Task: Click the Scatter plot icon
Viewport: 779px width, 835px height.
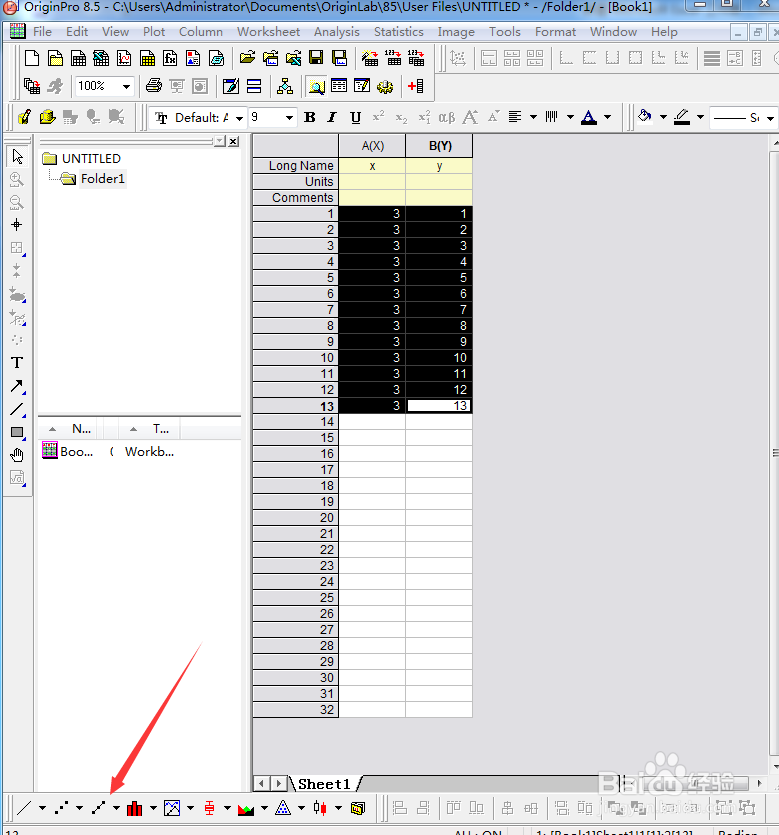Action: (x=62, y=808)
